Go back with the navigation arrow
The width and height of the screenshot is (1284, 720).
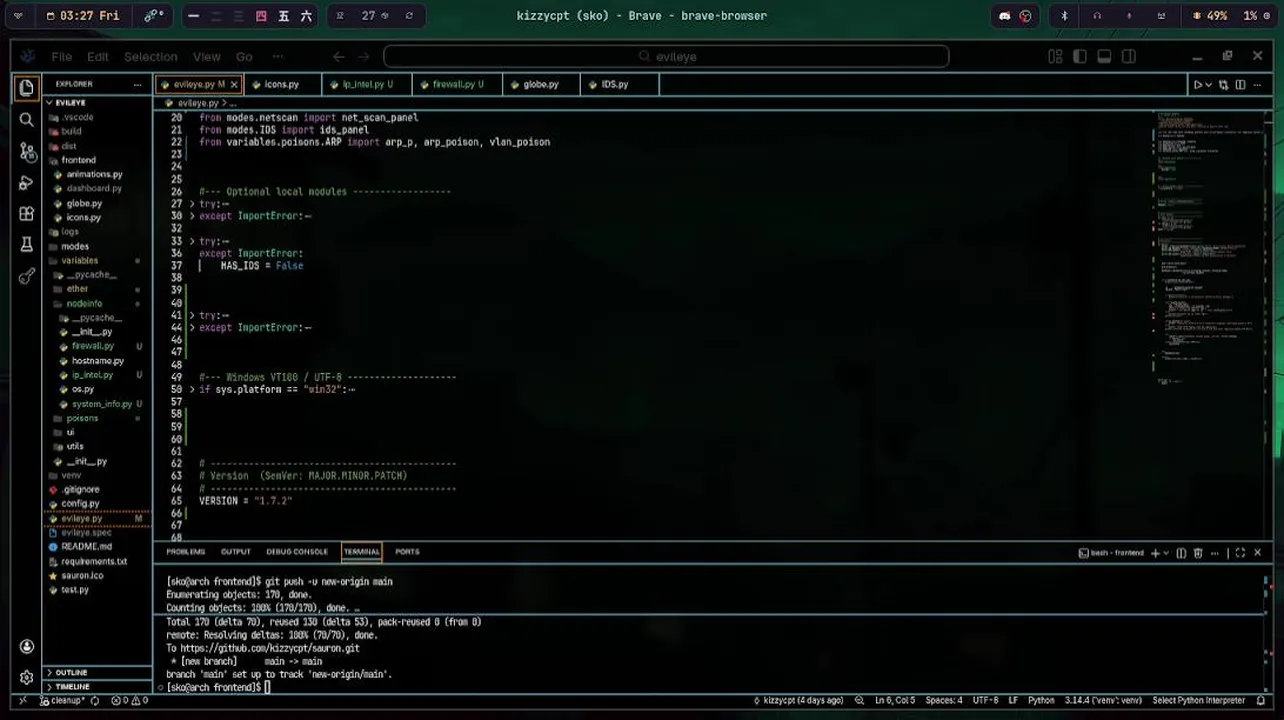click(339, 57)
